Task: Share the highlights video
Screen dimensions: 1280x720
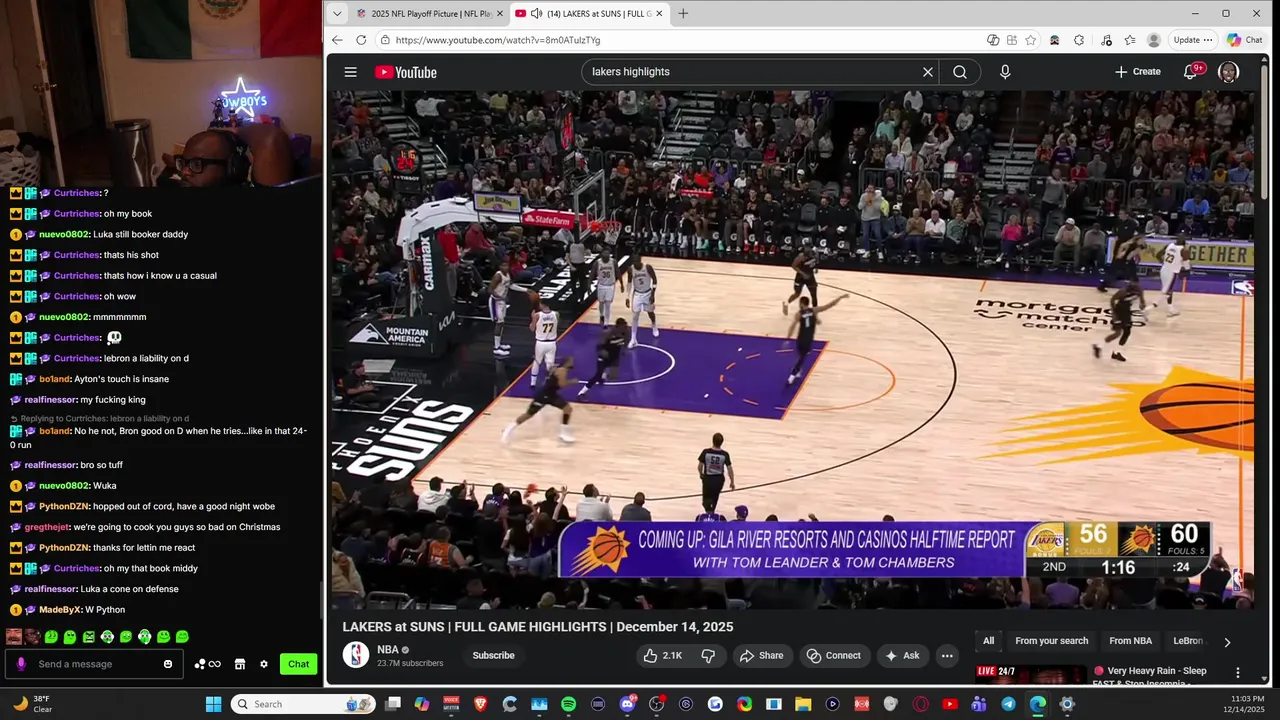Action: coord(761,656)
